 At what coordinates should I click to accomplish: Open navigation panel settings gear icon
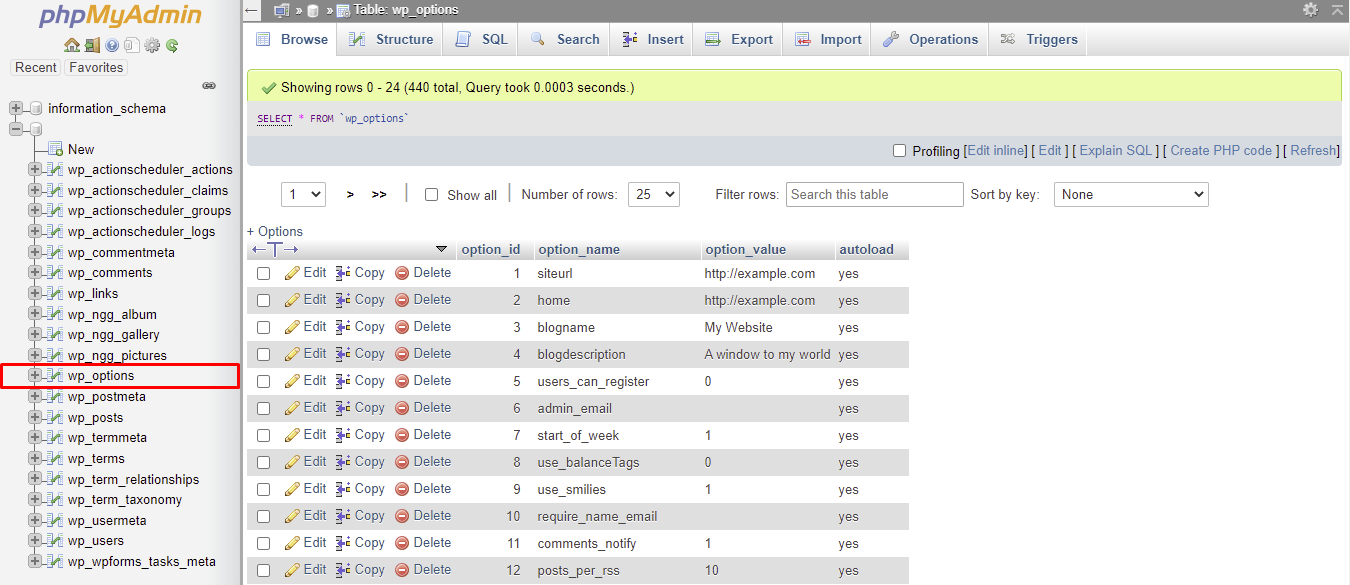pyautogui.click(x=152, y=45)
